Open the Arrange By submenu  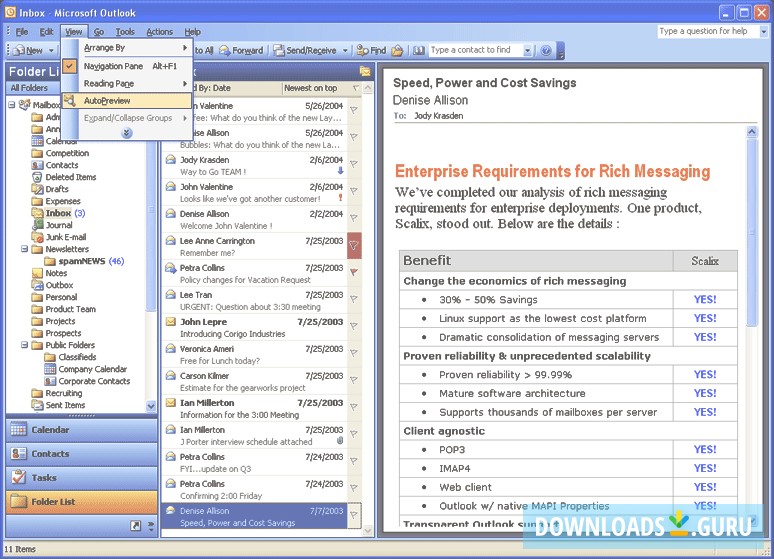127,48
